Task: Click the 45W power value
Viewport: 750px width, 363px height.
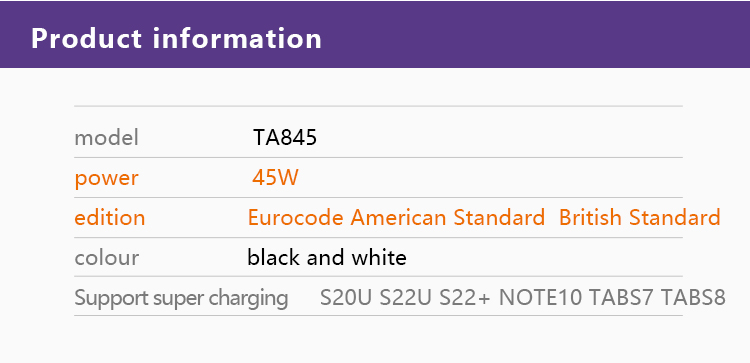Action: (275, 178)
